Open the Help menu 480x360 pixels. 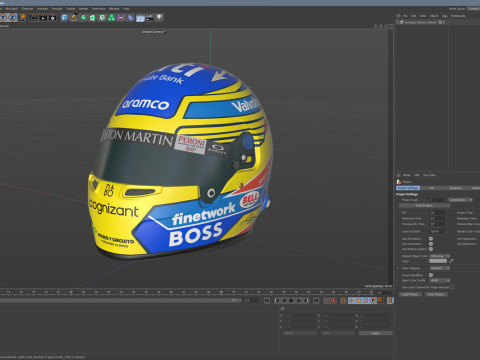[x=126, y=9]
